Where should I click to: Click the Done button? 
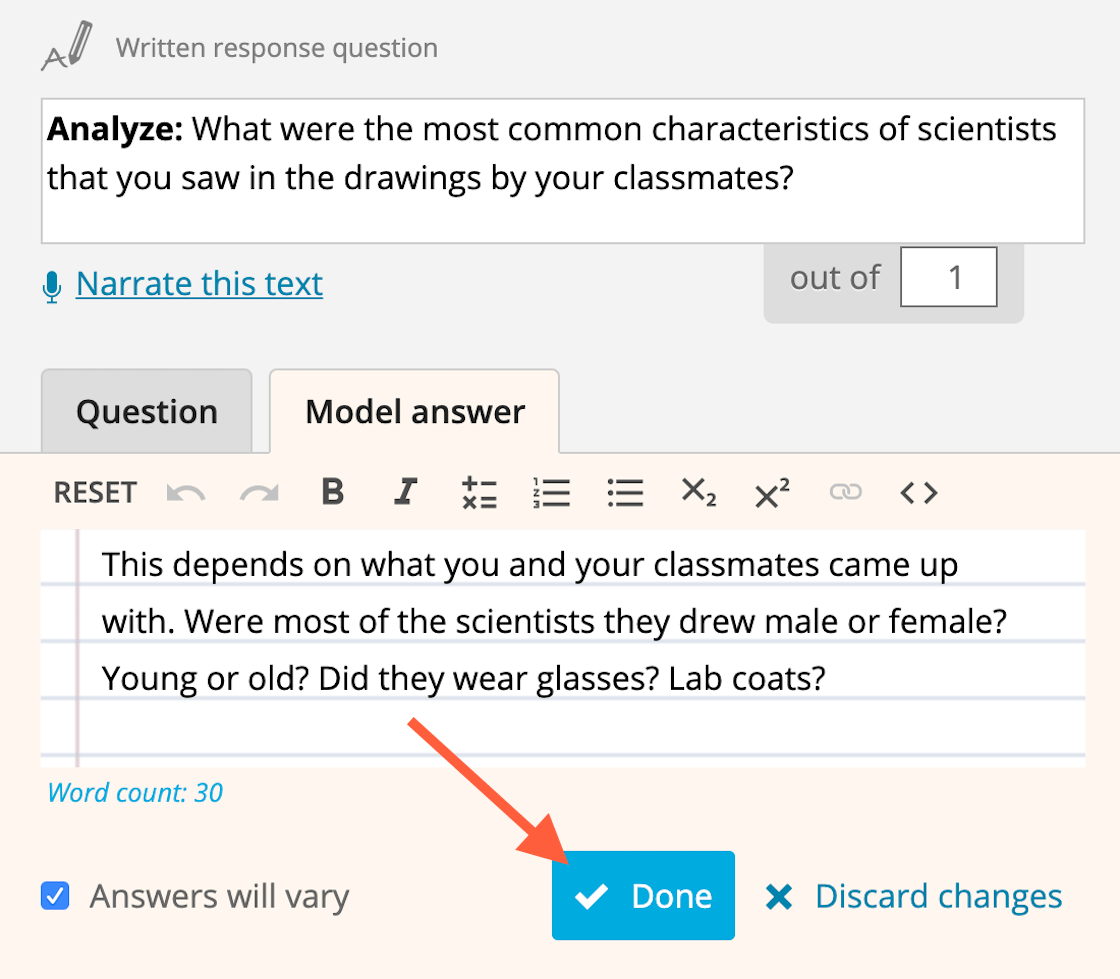[643, 896]
